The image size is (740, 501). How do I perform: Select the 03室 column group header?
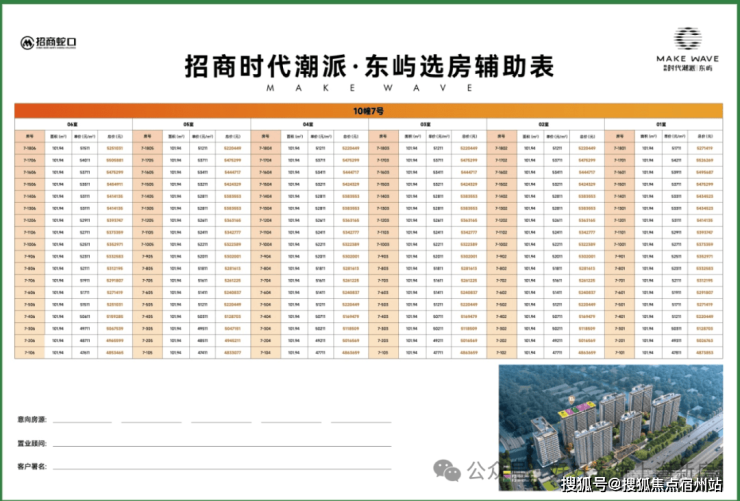point(427,124)
